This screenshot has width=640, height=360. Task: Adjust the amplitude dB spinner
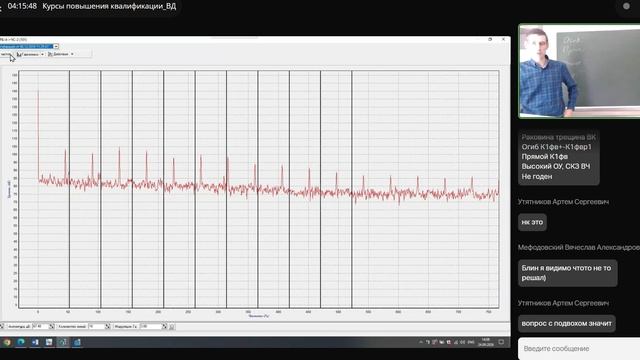(51, 327)
